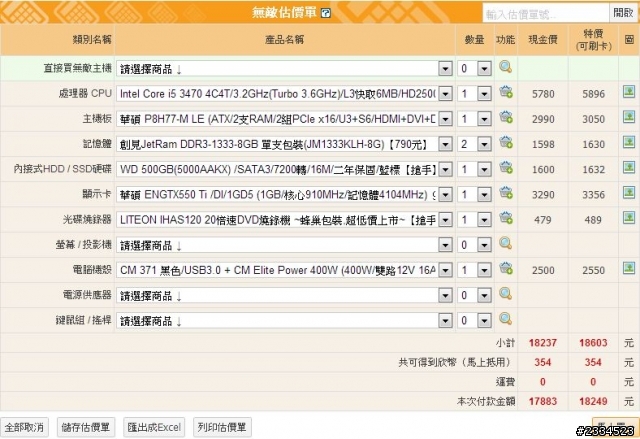Click 儲存估價單 button
This screenshot has width=640, height=439.
click(x=86, y=428)
